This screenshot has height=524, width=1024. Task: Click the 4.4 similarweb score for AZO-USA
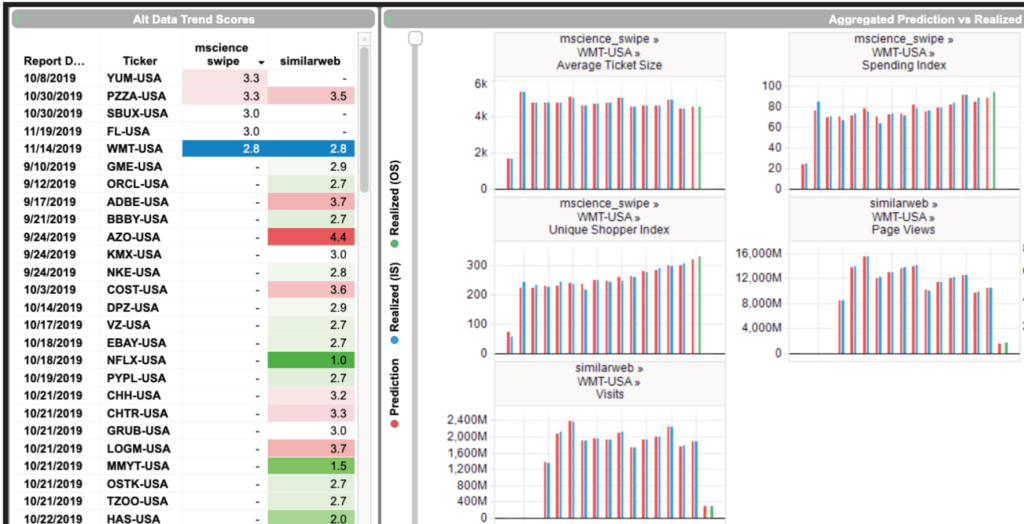[x=312, y=237]
